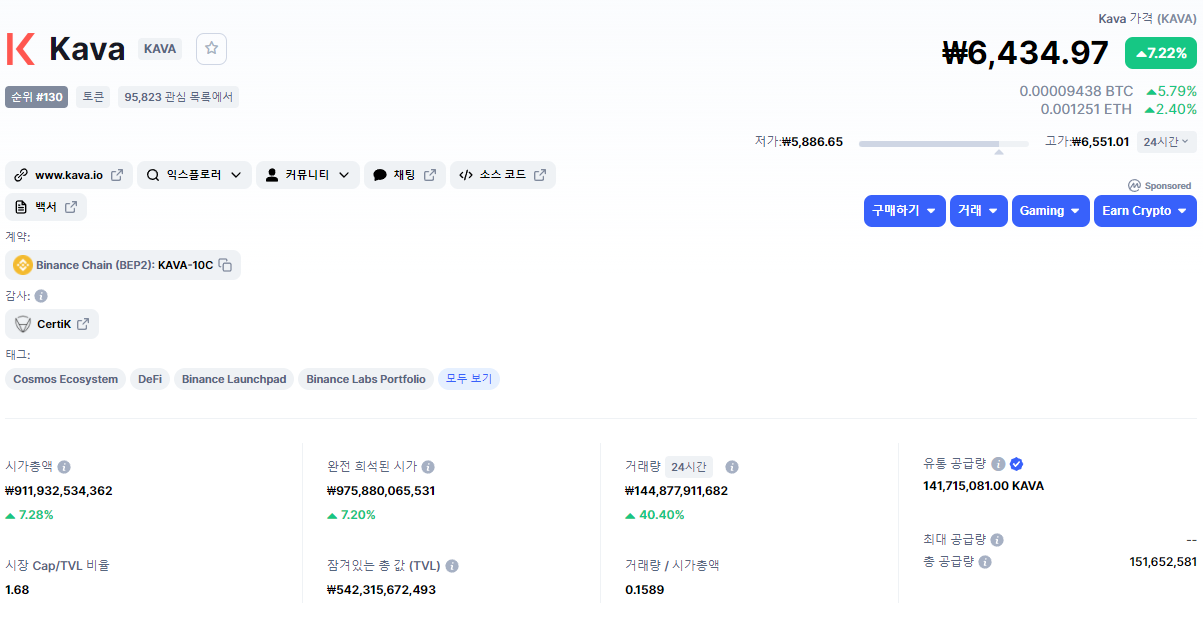Open the 백서 whitepaper link
The width and height of the screenshot is (1203, 618).
pos(46,207)
